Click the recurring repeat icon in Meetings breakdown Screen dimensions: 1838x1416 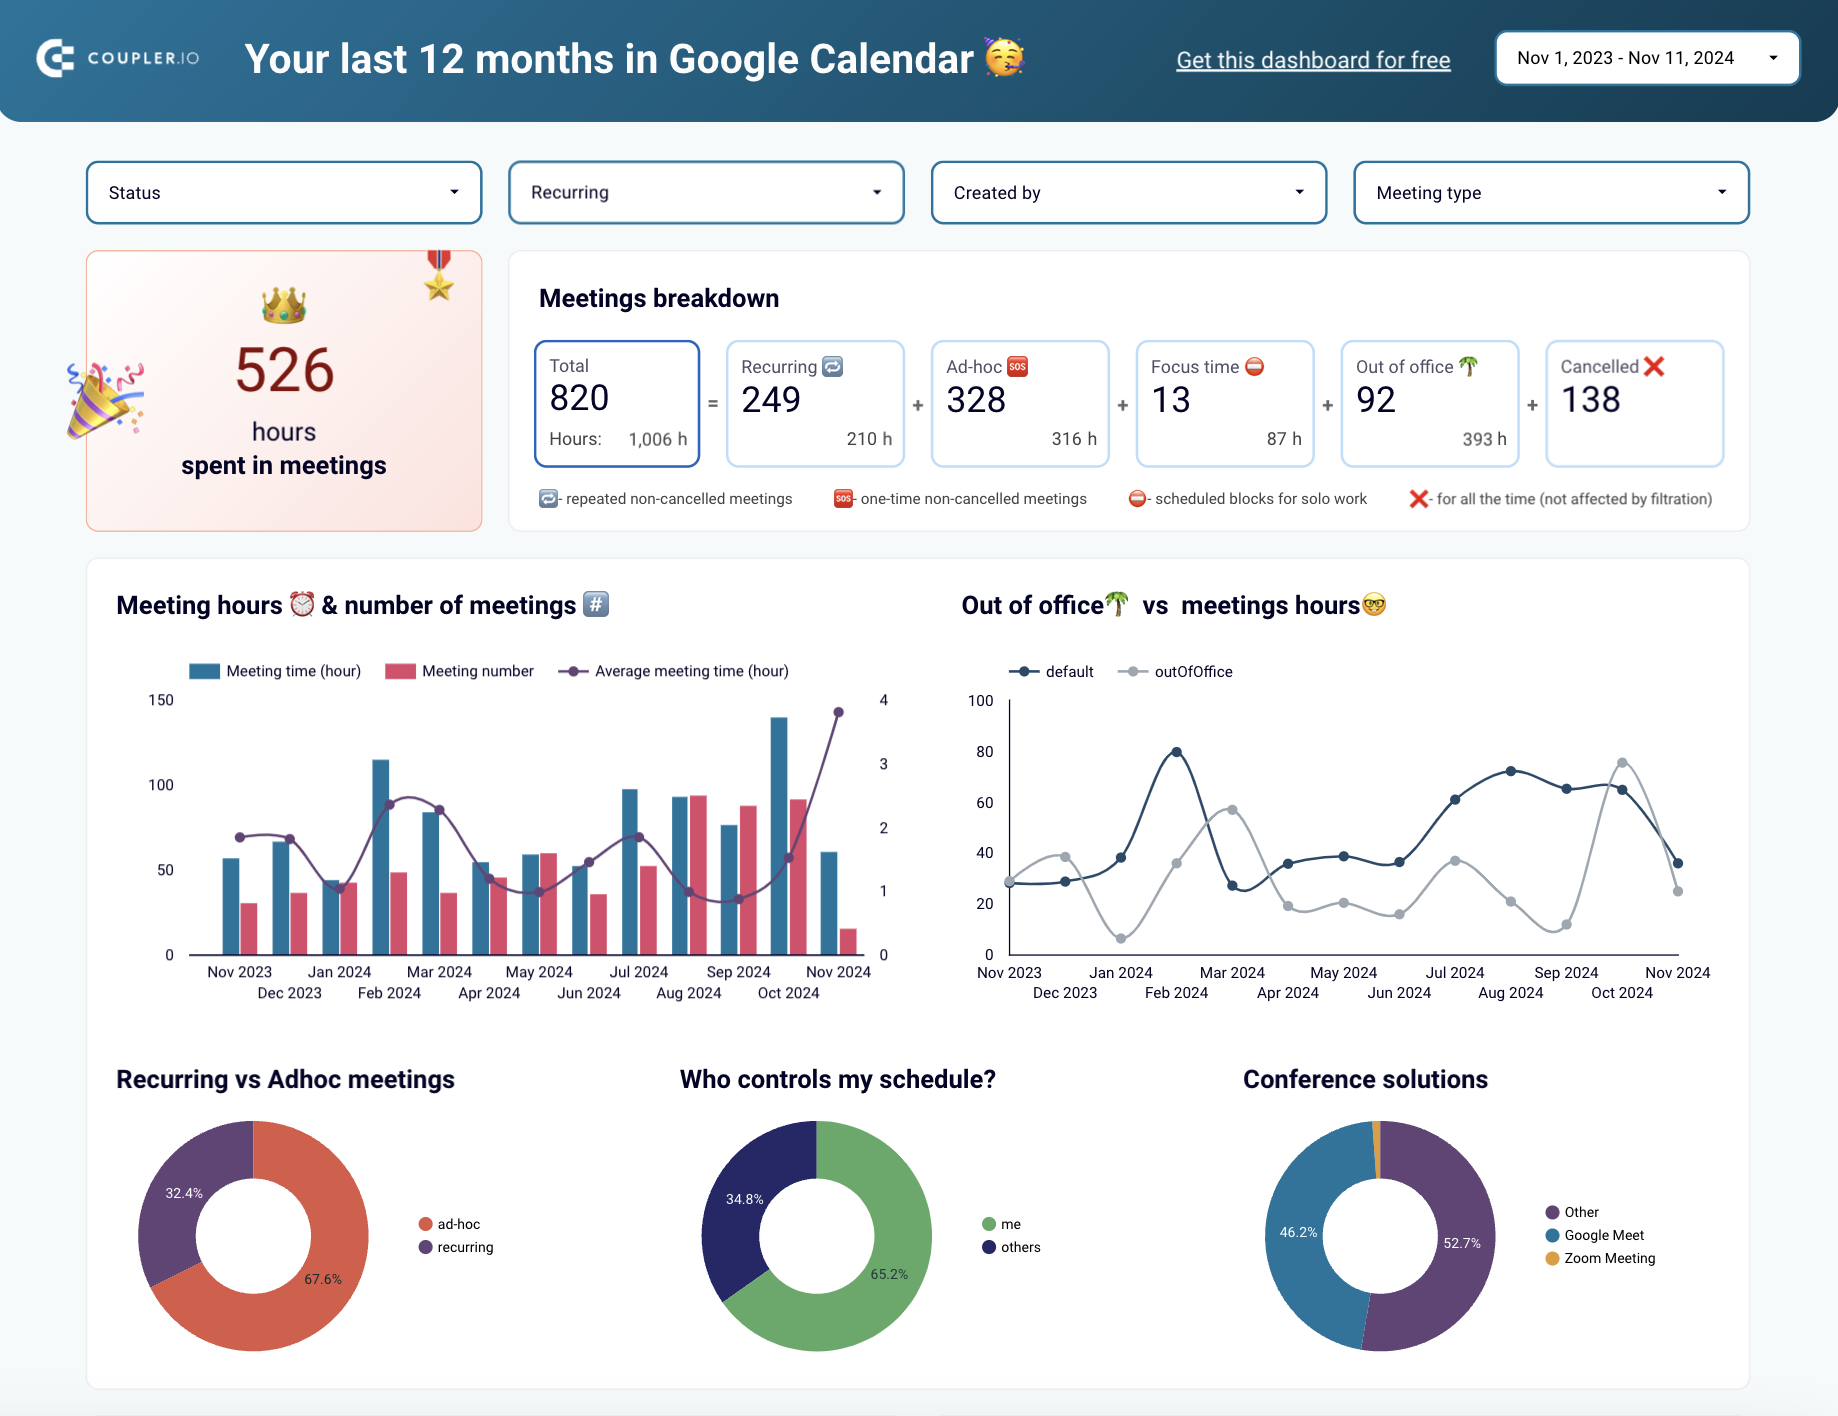[x=833, y=366]
